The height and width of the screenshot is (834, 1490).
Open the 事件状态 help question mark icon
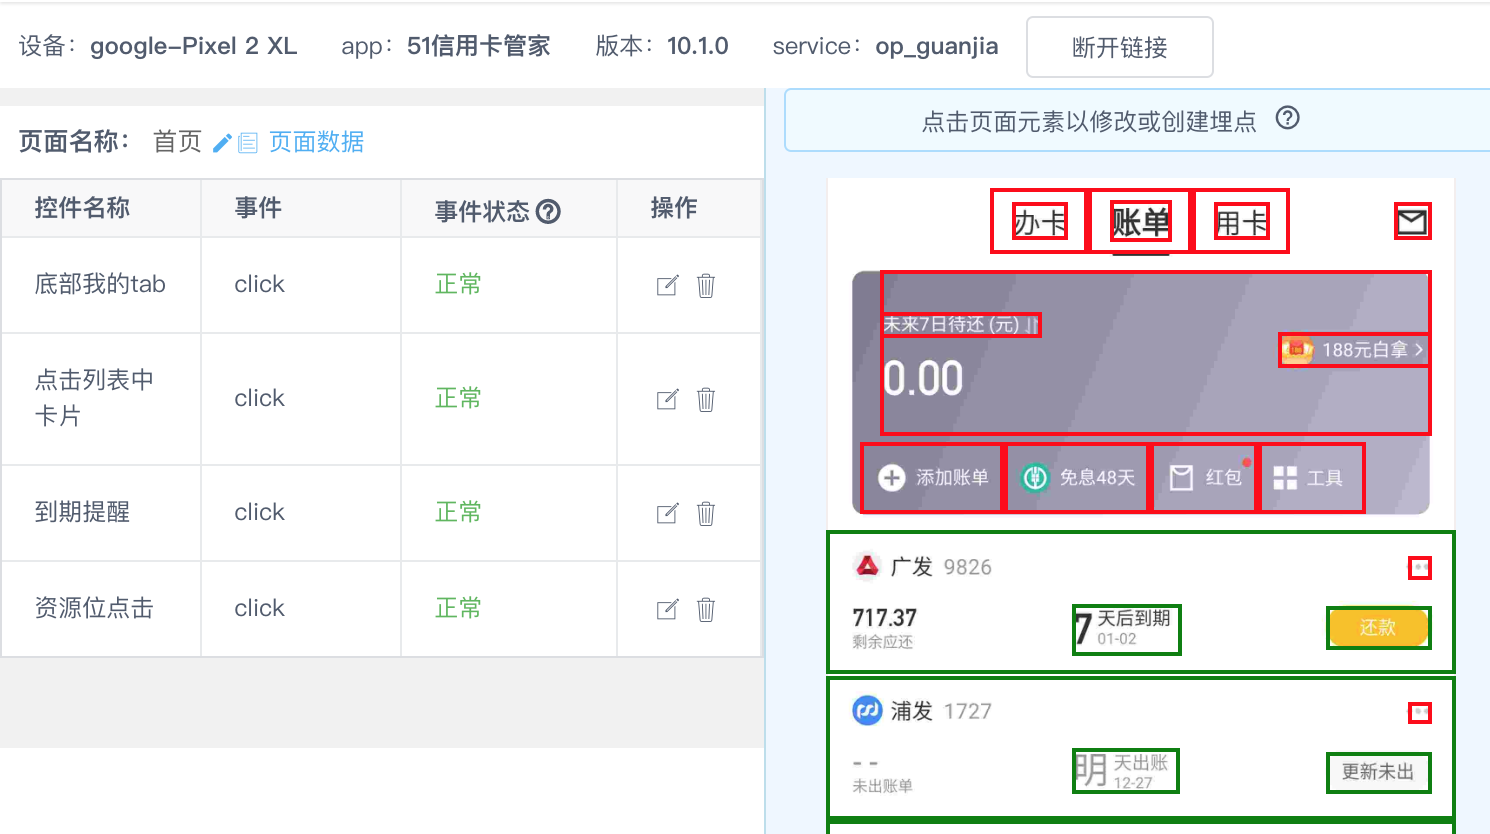pos(548,211)
